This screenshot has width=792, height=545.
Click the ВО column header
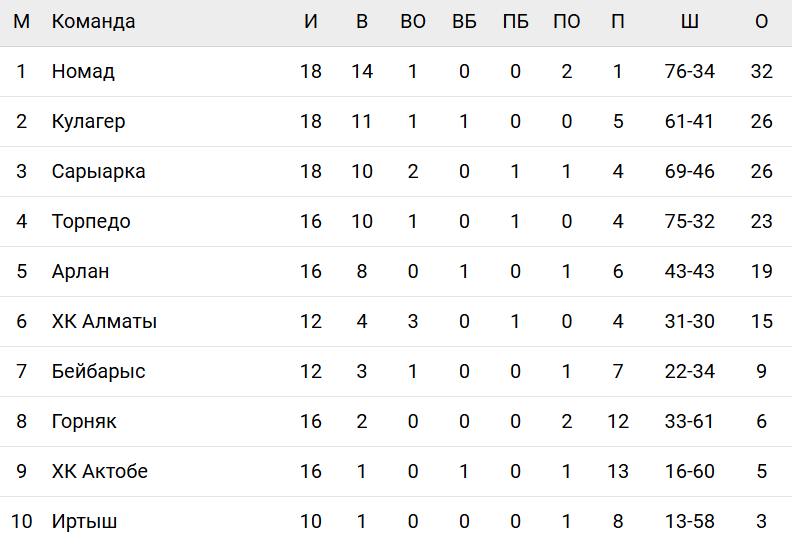coord(413,22)
